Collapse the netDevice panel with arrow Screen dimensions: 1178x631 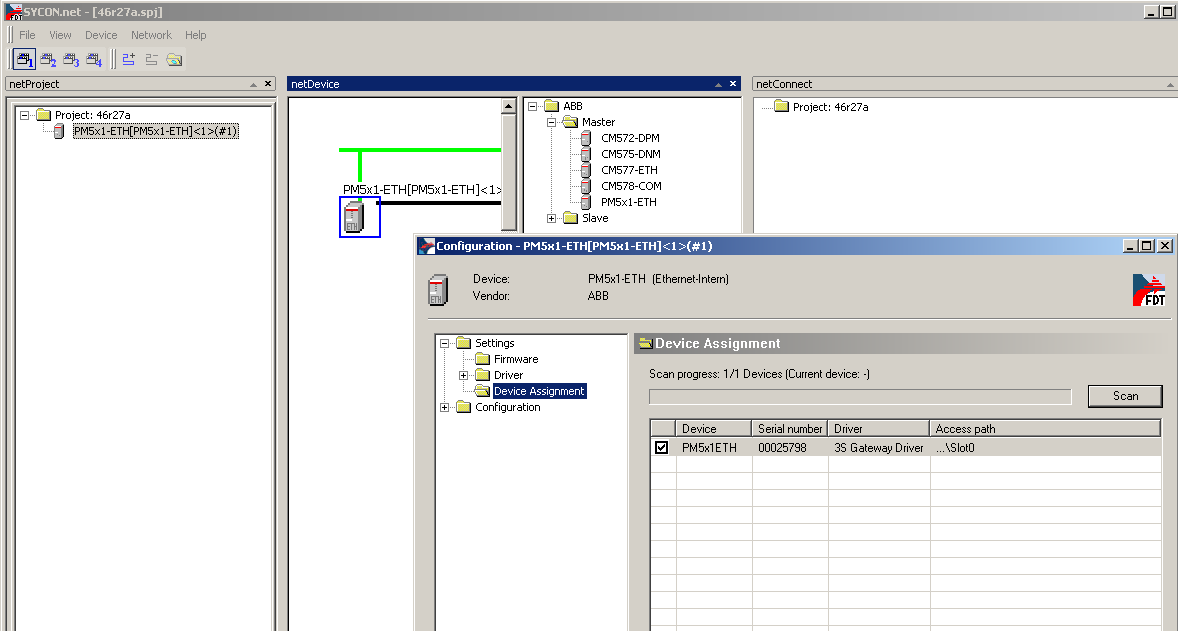718,84
